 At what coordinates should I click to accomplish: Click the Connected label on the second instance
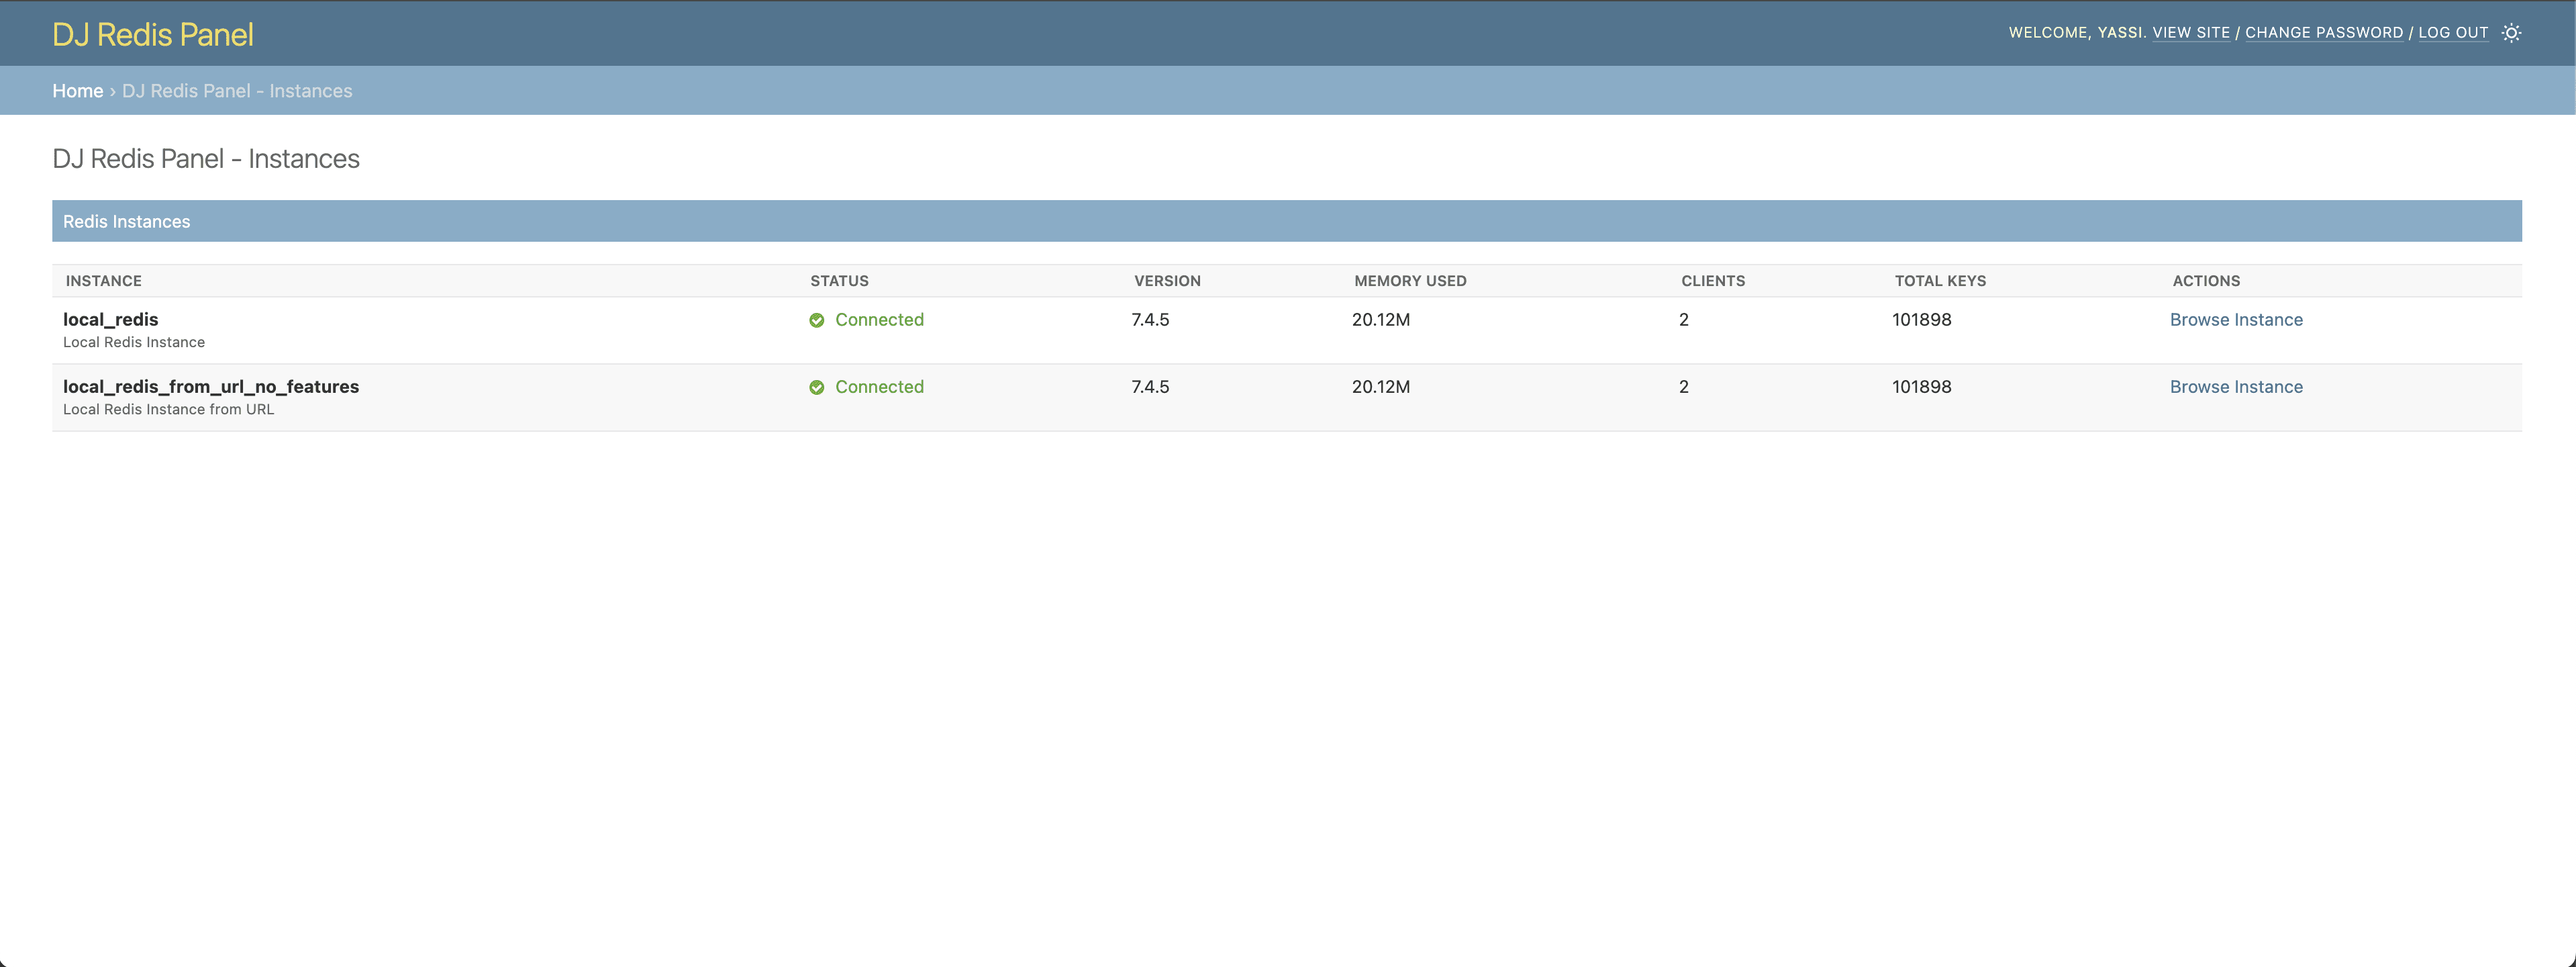point(879,387)
